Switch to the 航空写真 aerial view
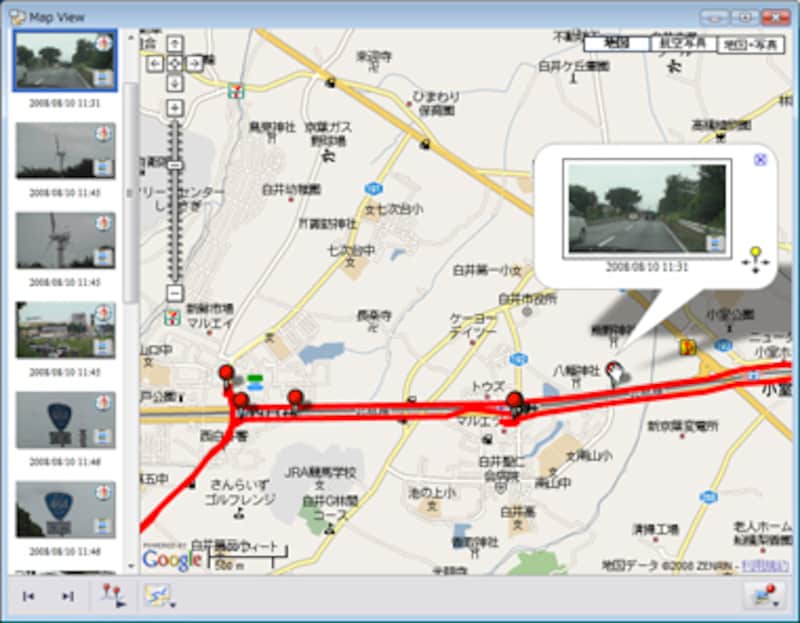 coord(683,44)
